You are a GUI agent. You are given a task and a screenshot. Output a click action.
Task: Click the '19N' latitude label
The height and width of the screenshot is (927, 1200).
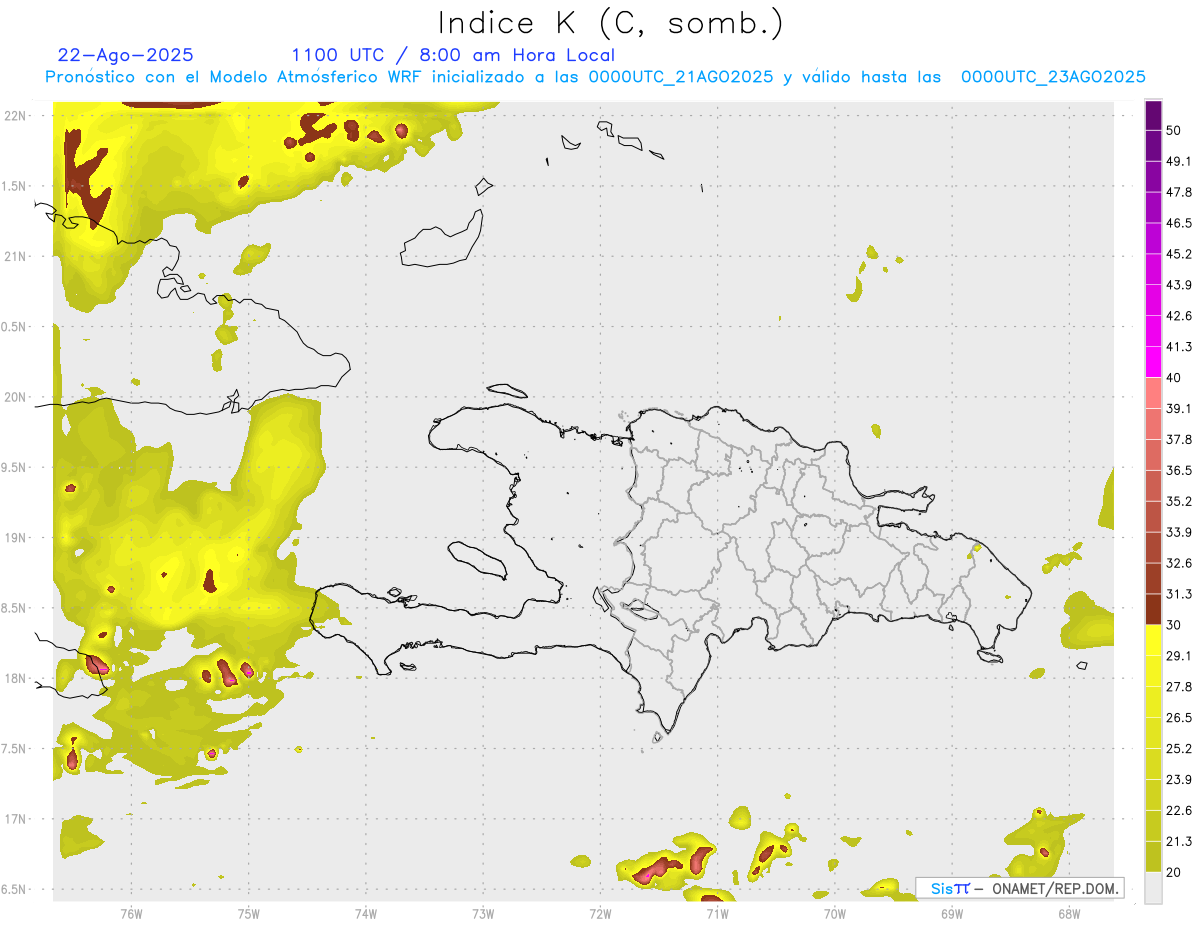point(17,537)
